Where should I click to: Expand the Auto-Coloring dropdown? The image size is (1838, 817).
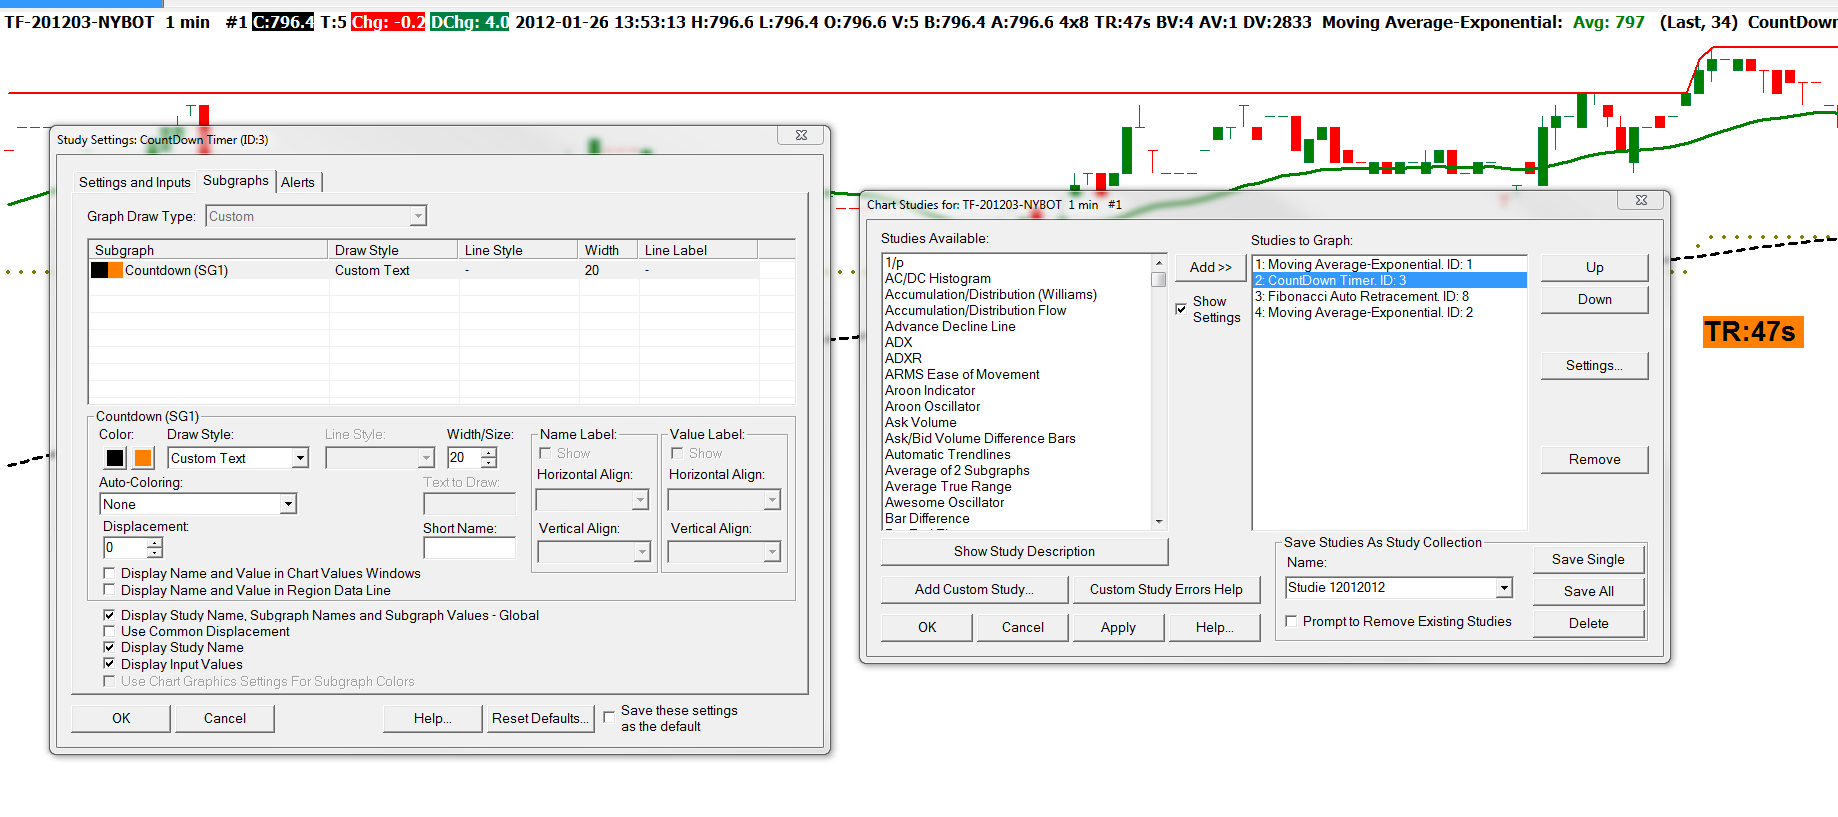click(288, 504)
